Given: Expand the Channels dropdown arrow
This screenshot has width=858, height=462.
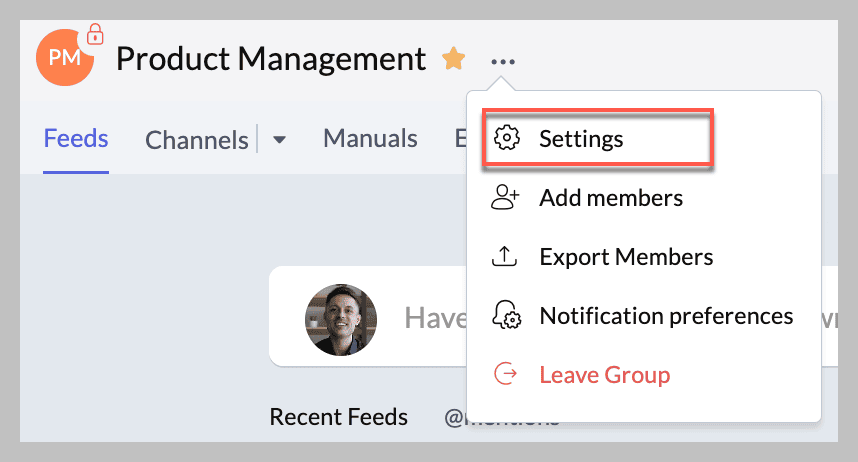Looking at the screenshot, I should (279, 140).
